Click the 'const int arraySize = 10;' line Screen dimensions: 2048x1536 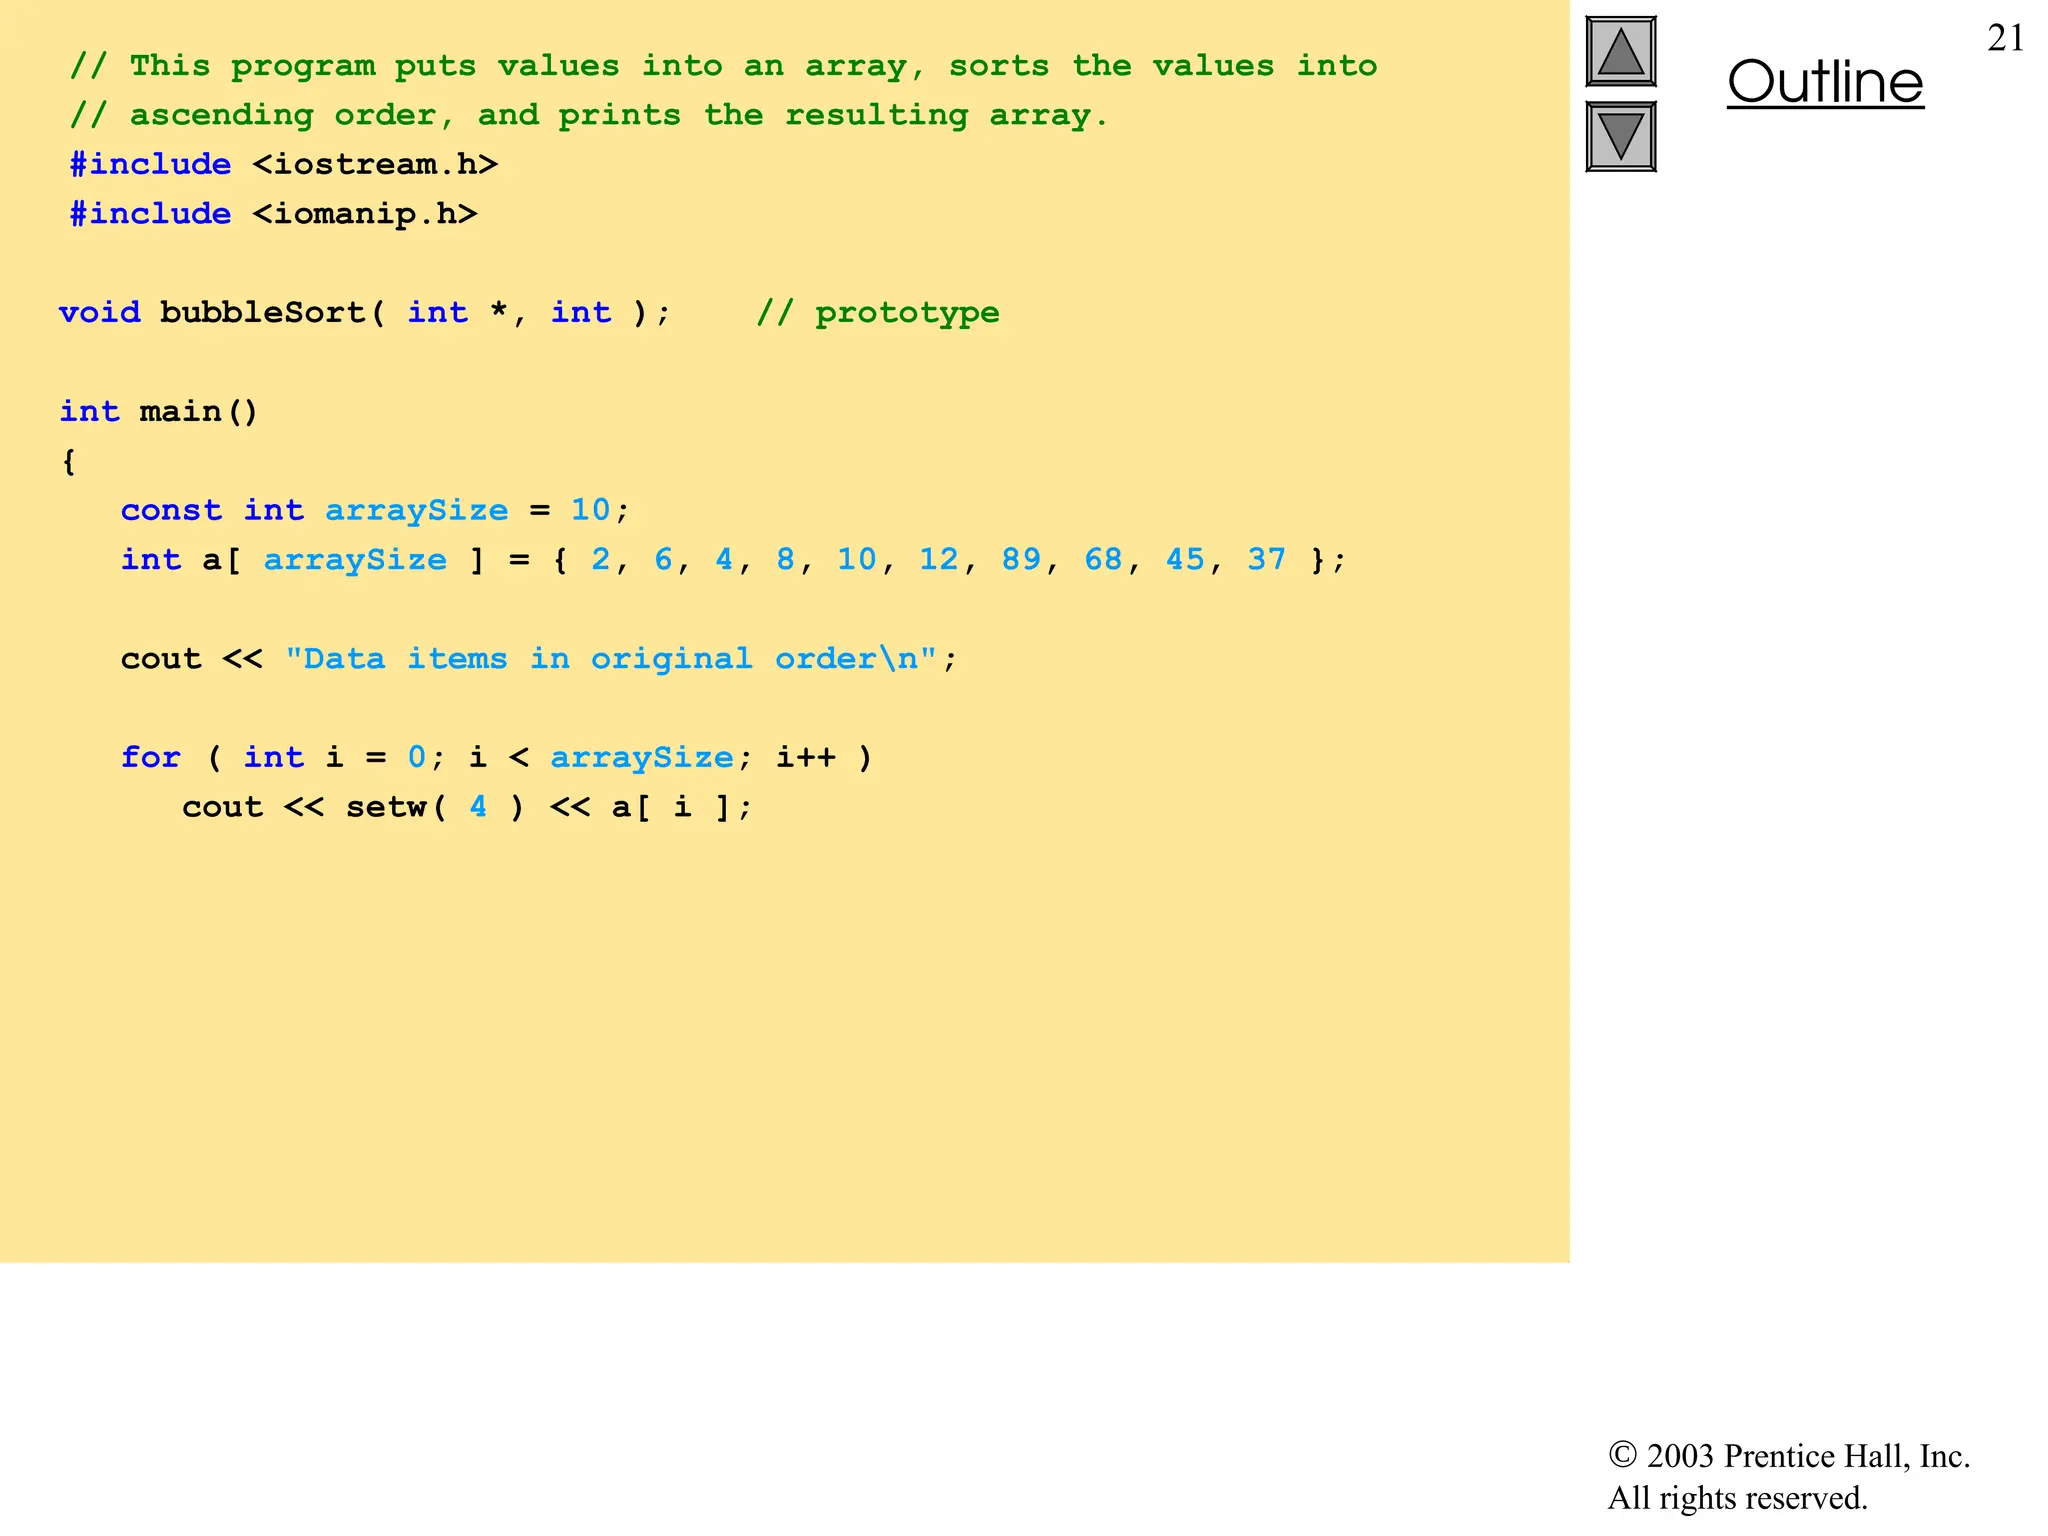click(375, 511)
